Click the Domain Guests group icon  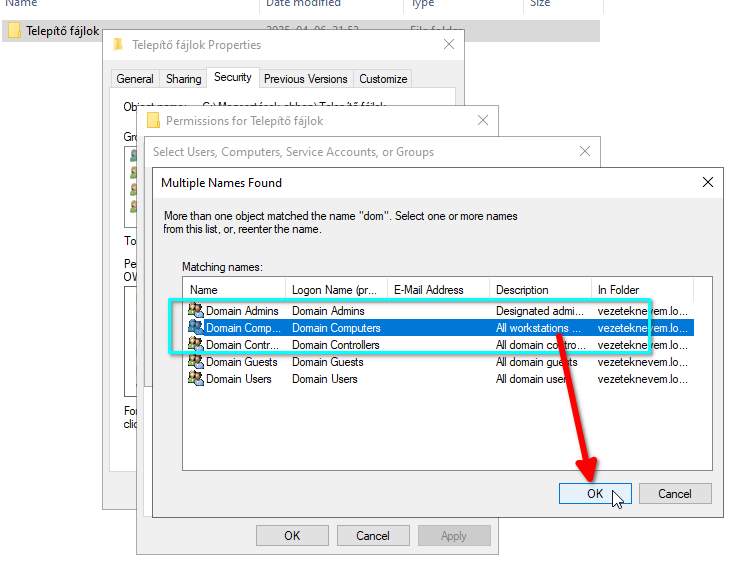(195, 362)
